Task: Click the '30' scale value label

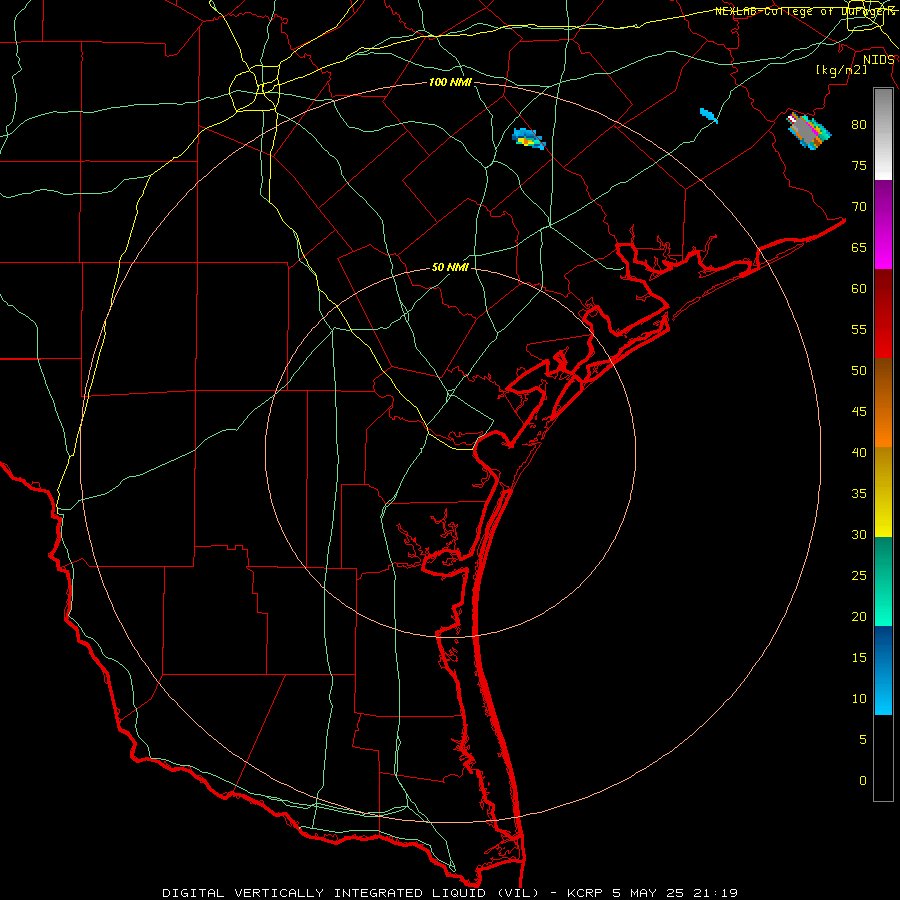Action: coord(859,535)
